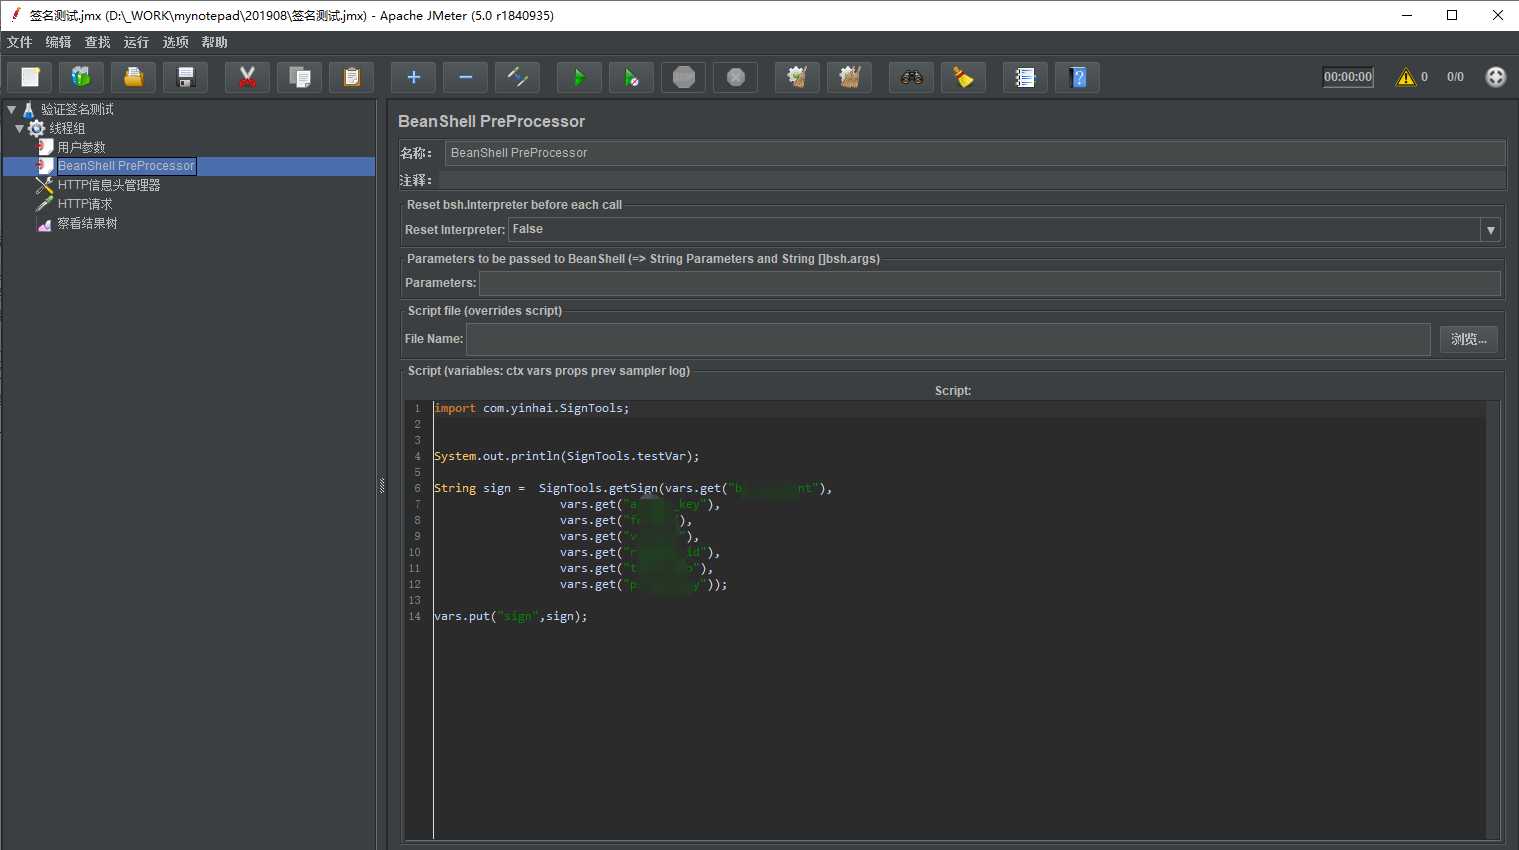Expand all with the plus icon
This screenshot has width=1519, height=850.
point(413,77)
